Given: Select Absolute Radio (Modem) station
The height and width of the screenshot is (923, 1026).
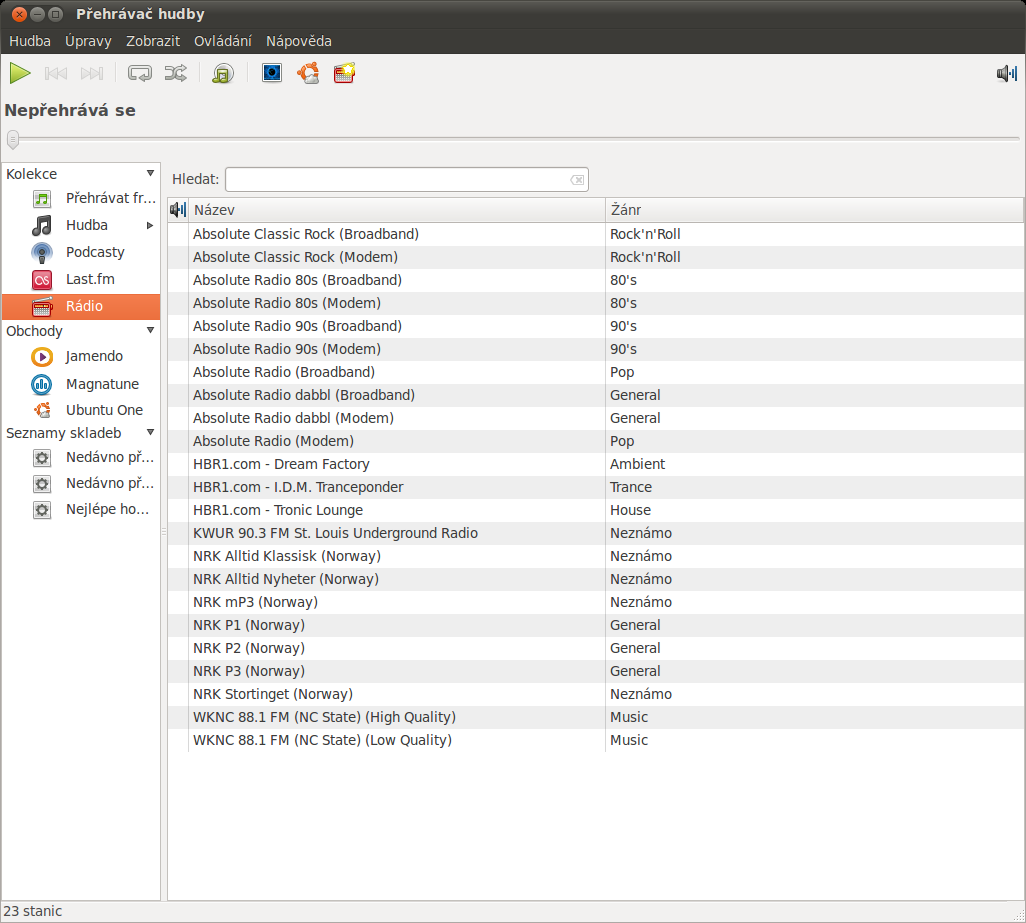Looking at the screenshot, I should [x=595, y=441].
